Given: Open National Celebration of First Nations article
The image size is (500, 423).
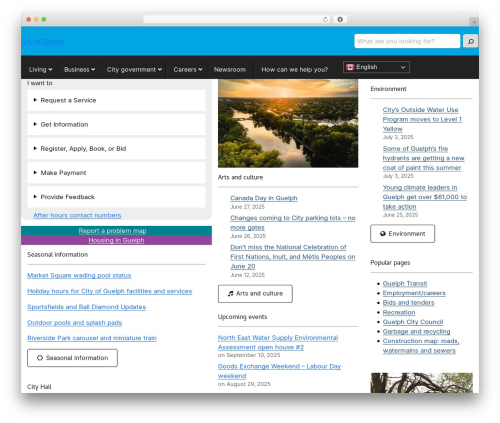Looking at the screenshot, I should [x=293, y=257].
